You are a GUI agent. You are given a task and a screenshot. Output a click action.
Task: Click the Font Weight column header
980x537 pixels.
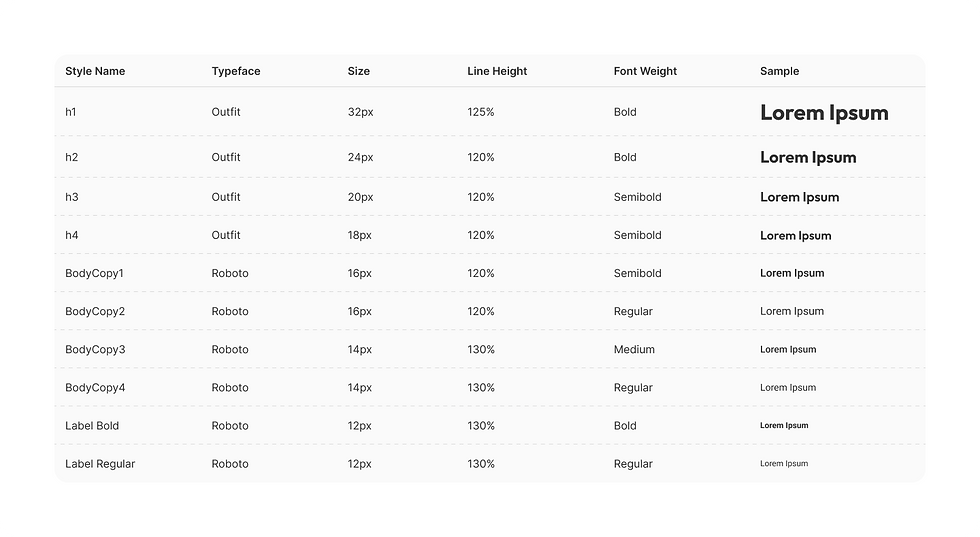(x=645, y=71)
